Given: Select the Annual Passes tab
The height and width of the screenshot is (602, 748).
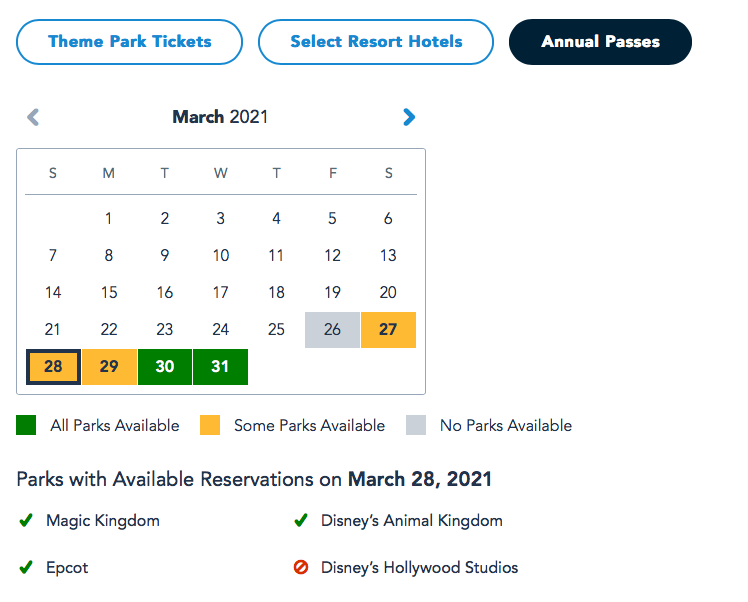Looking at the screenshot, I should click(600, 42).
